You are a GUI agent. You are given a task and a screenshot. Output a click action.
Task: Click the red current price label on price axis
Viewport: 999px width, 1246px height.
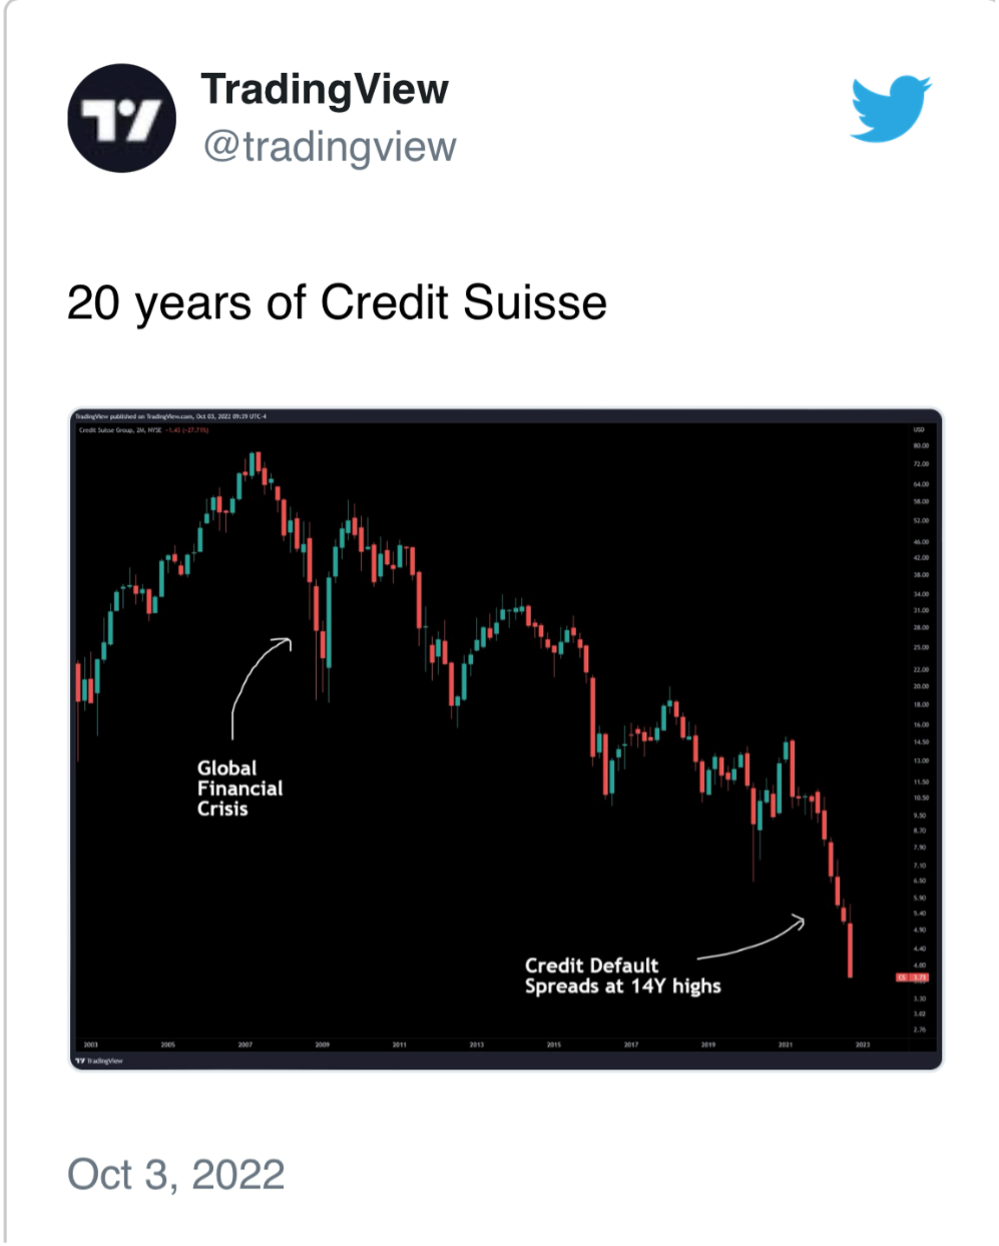coord(912,977)
